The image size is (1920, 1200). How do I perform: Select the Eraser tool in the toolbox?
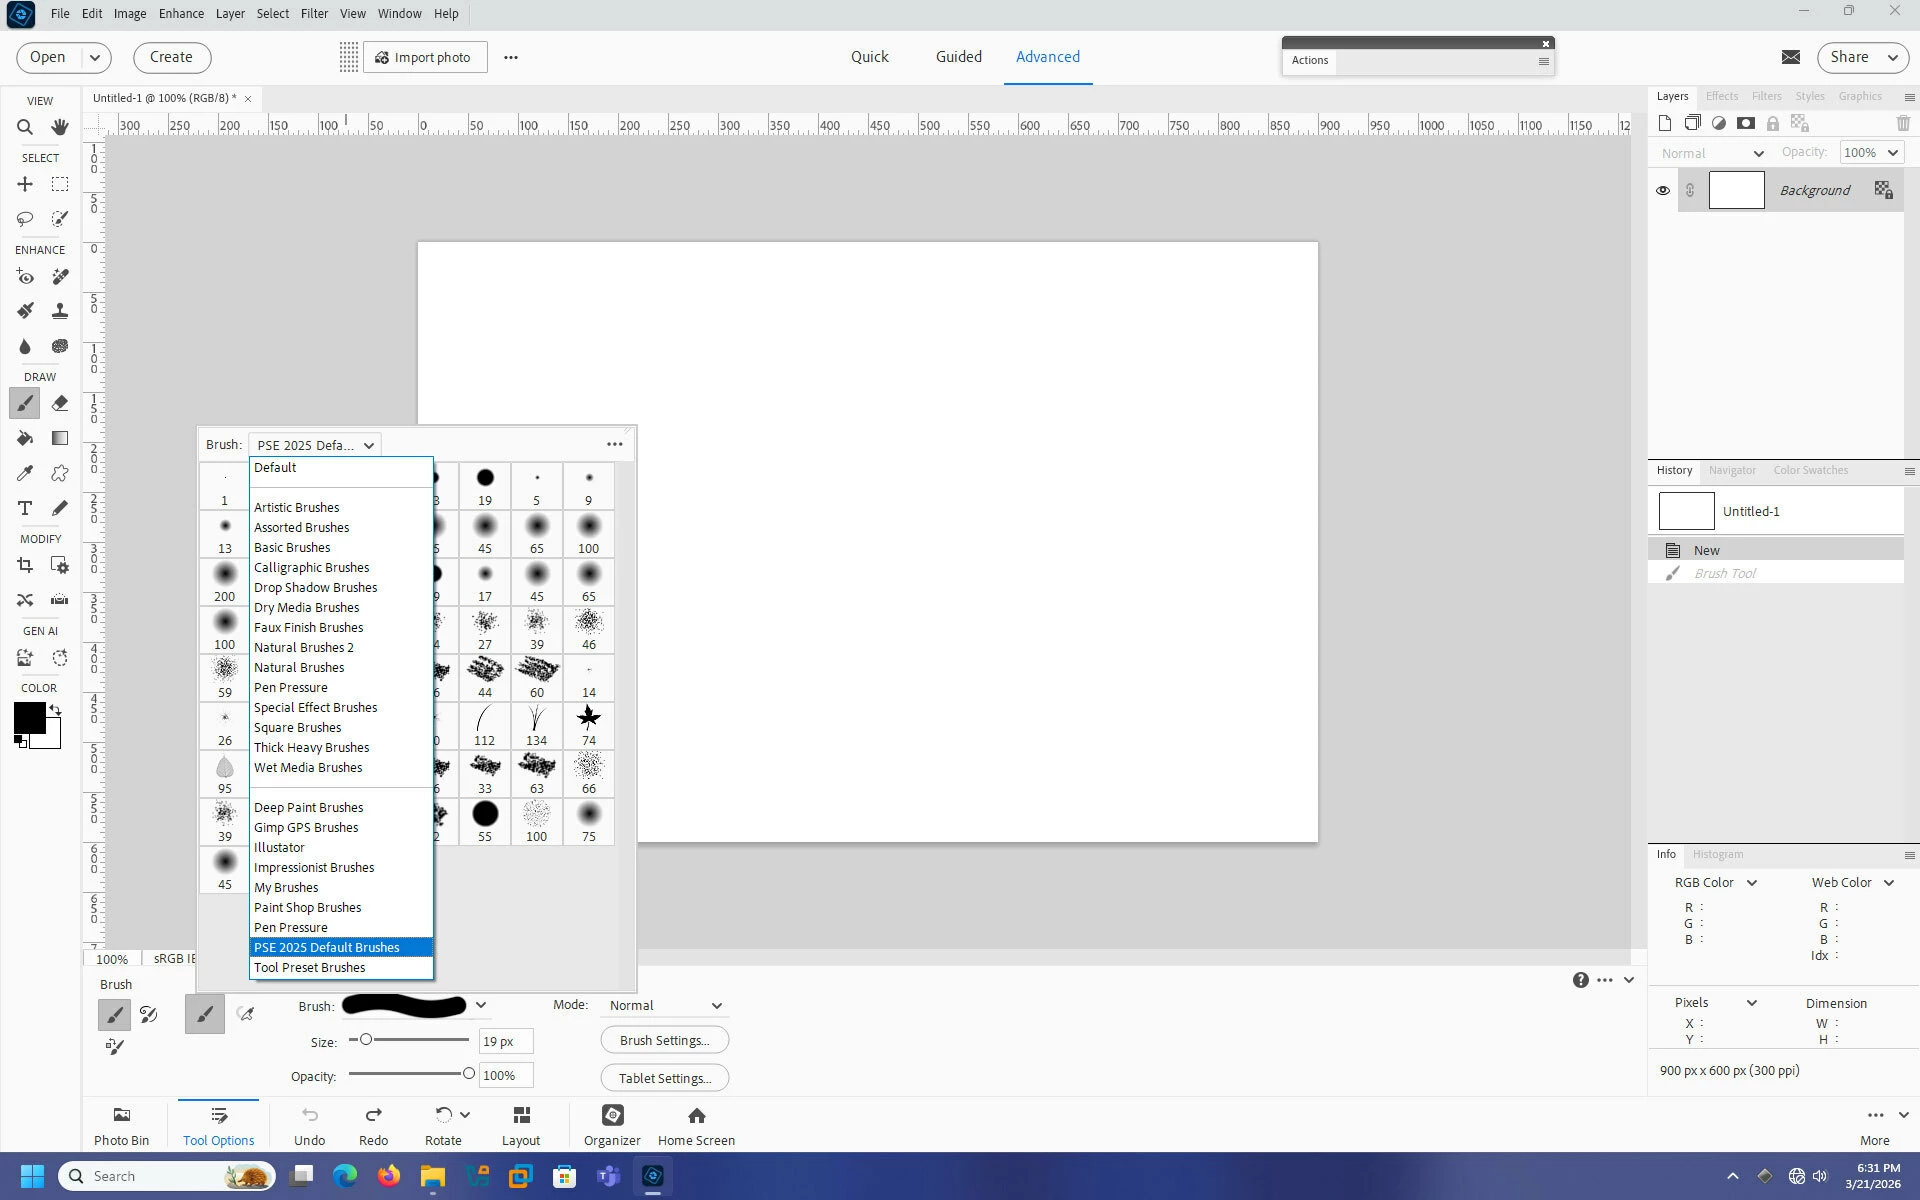60,404
